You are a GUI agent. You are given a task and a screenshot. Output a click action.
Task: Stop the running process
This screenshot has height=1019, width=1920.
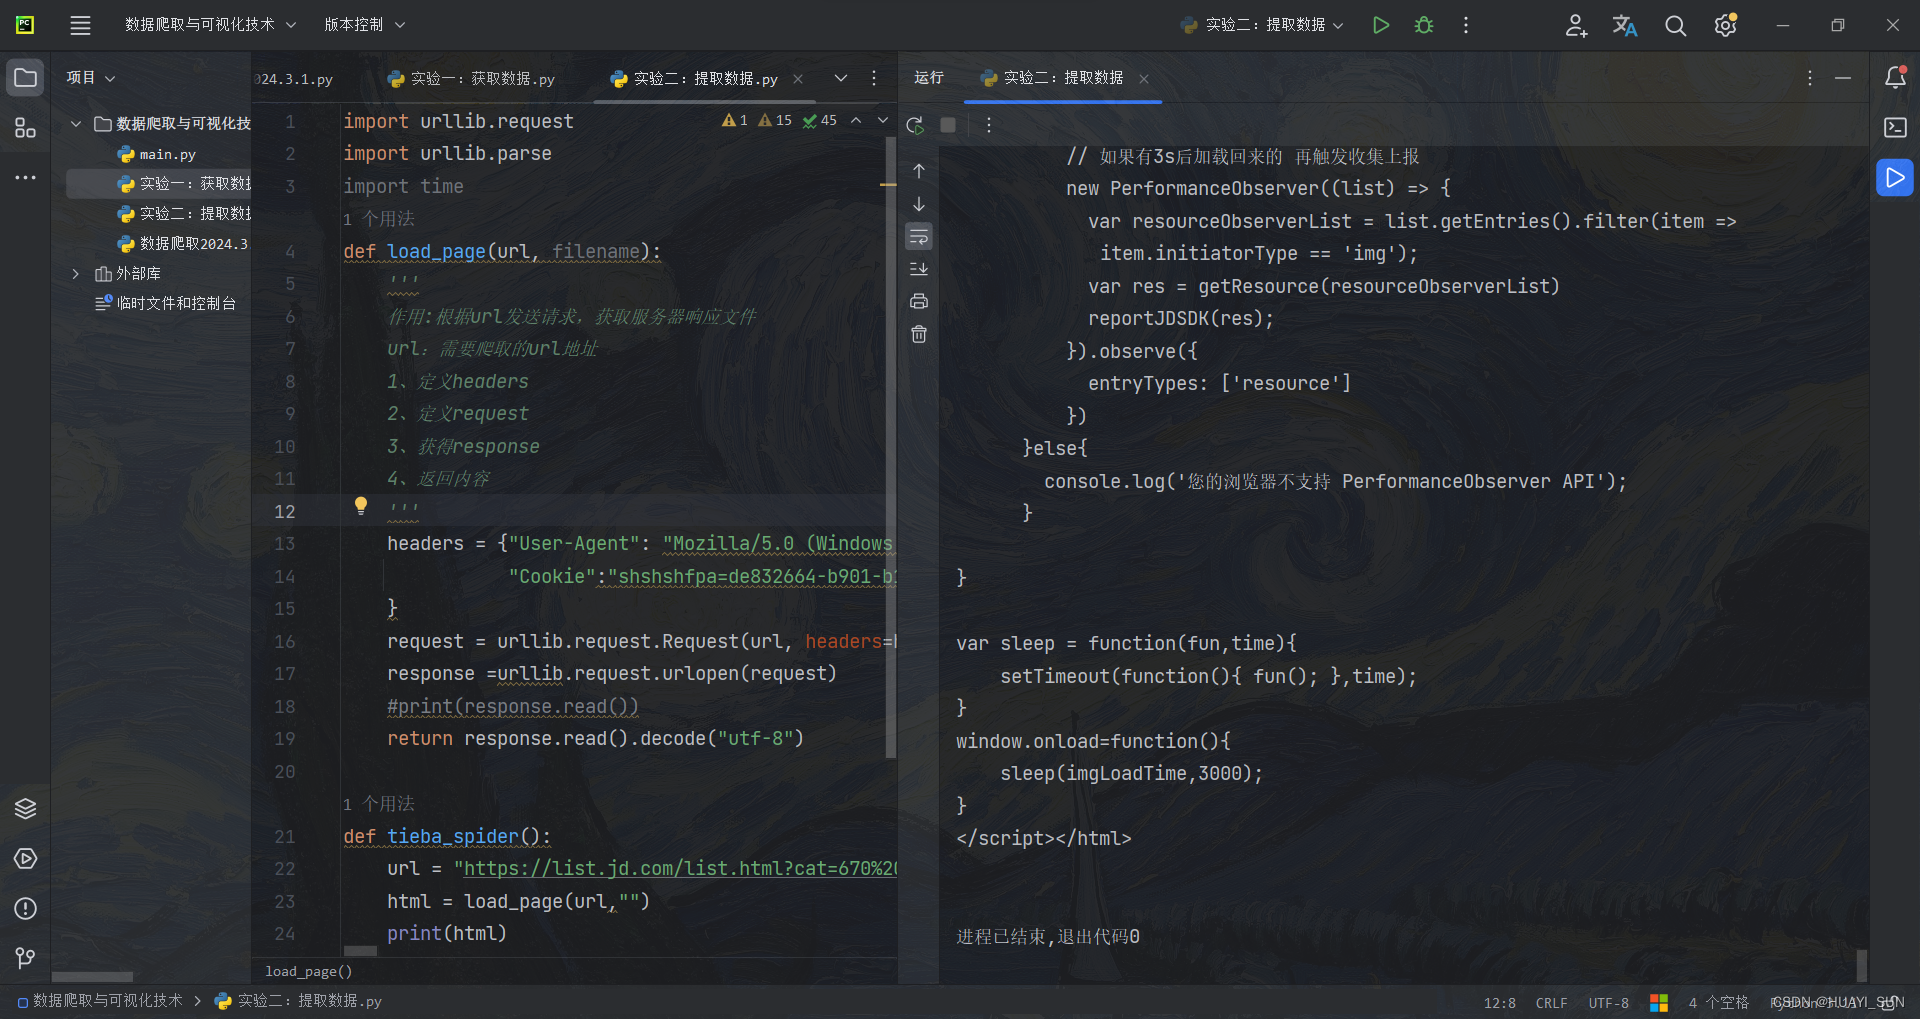click(948, 125)
